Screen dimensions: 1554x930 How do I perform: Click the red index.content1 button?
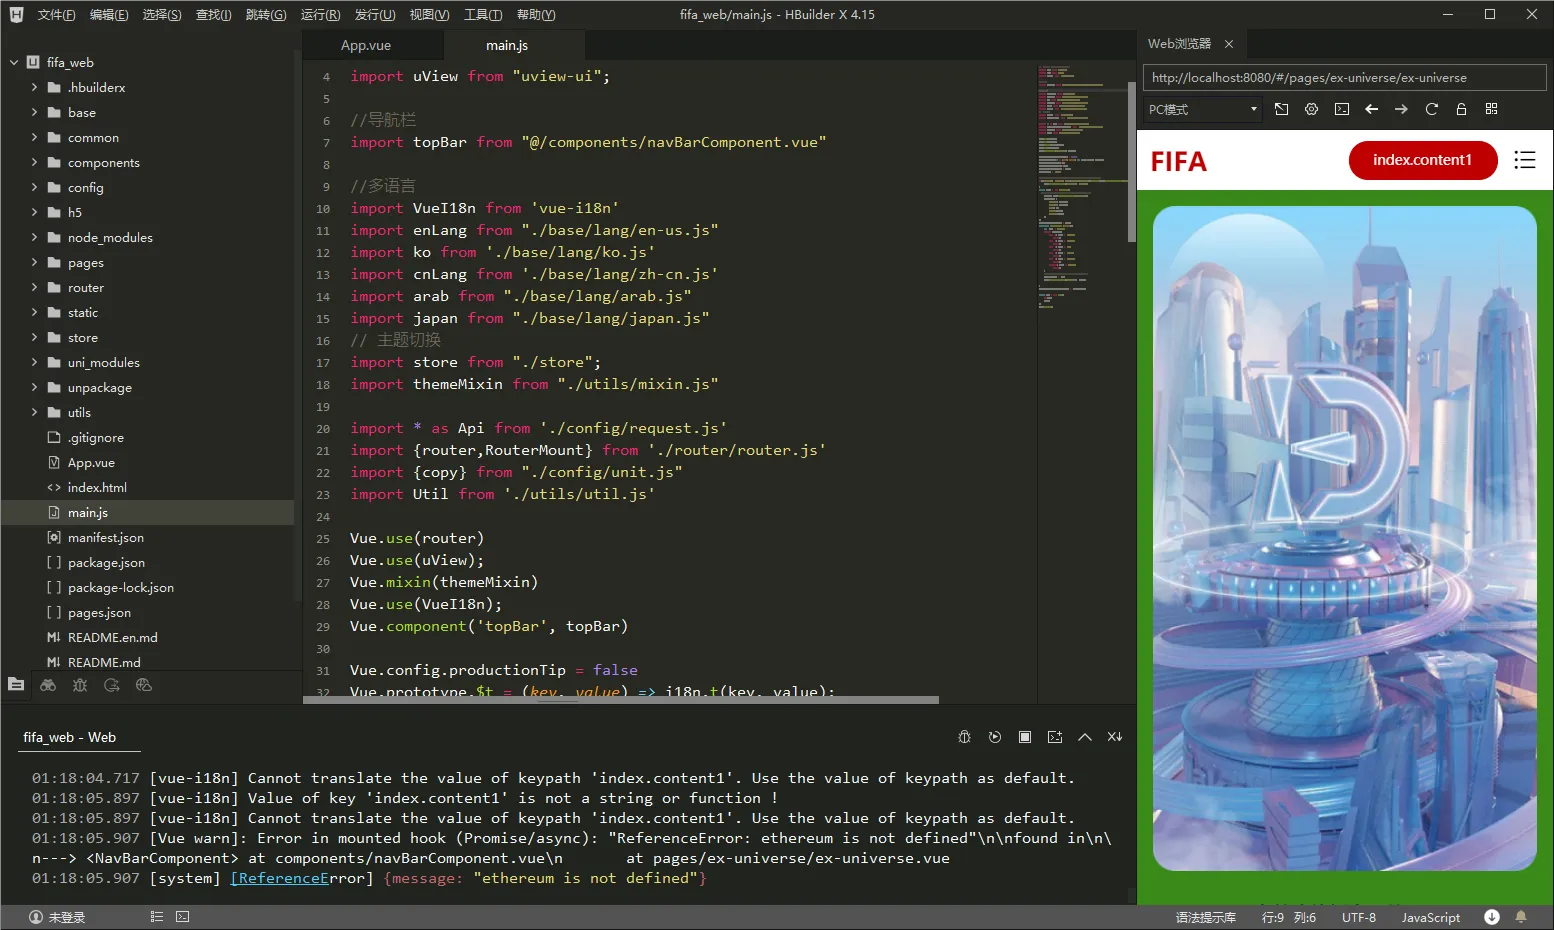click(1422, 160)
